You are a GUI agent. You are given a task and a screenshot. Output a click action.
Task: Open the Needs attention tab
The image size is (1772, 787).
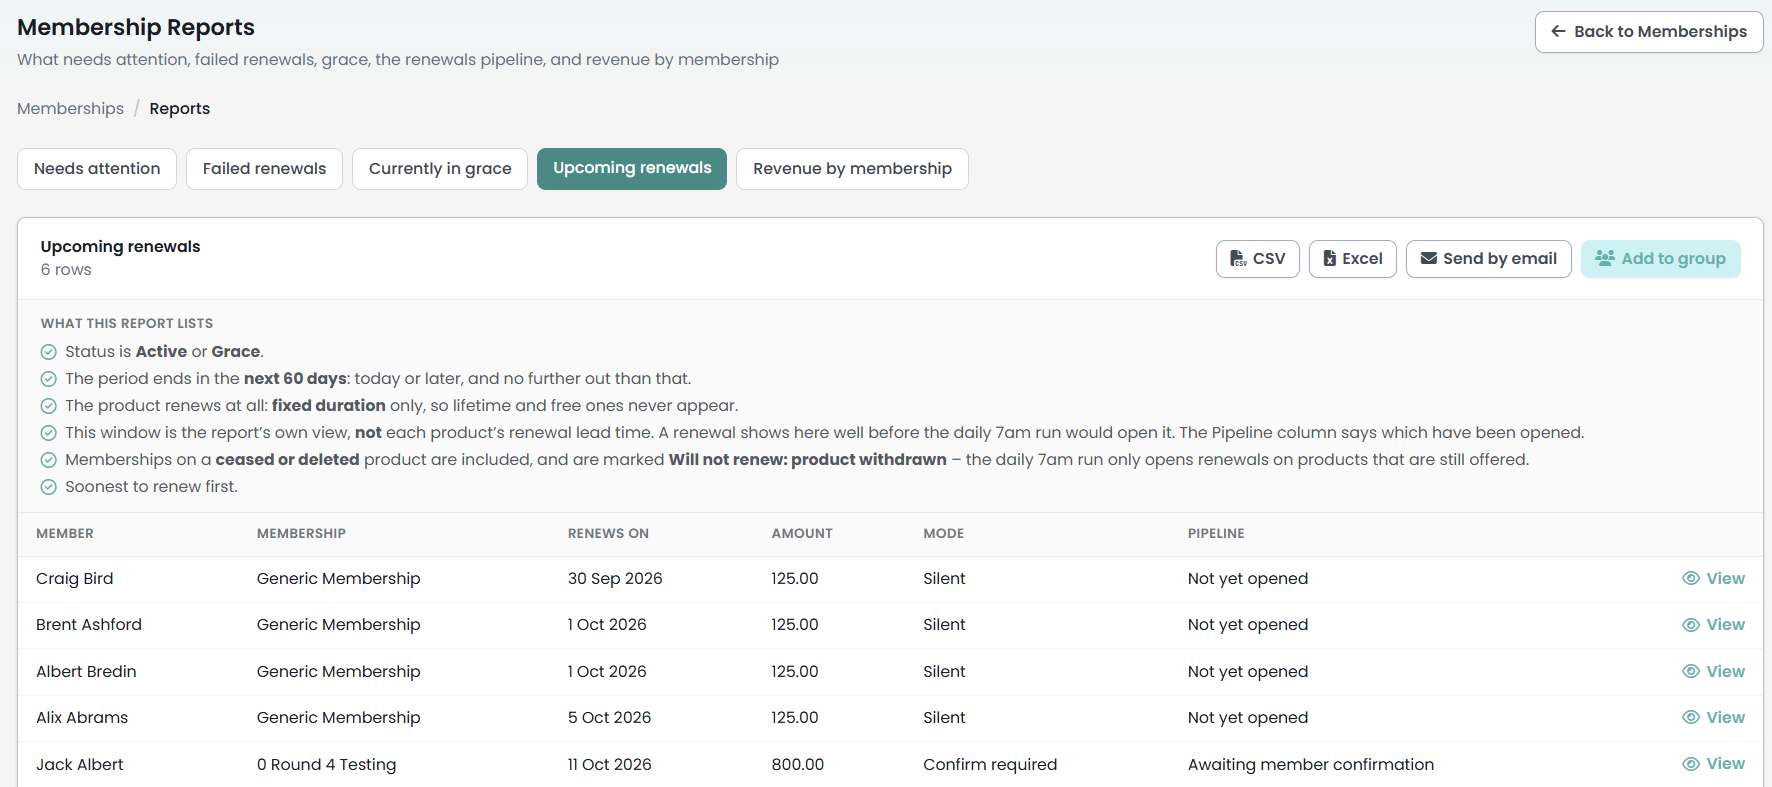pyautogui.click(x=97, y=169)
